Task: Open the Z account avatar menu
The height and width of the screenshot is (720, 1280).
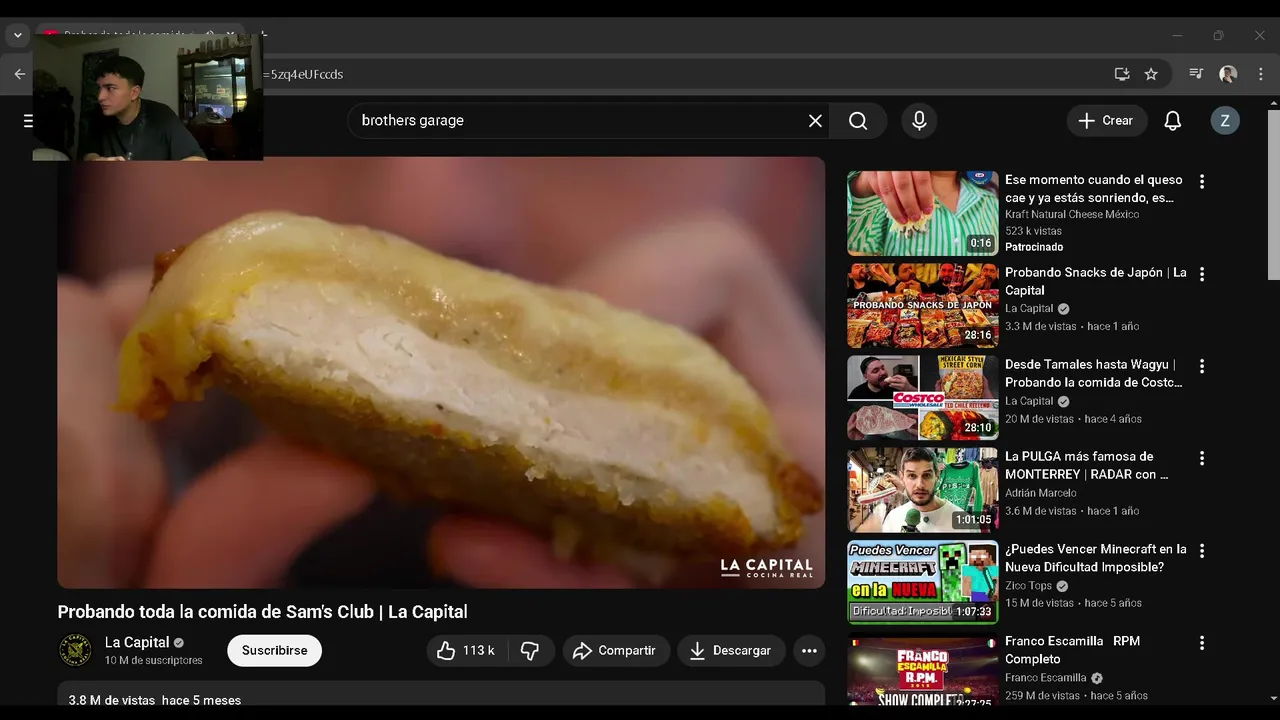Action: 1225,121
